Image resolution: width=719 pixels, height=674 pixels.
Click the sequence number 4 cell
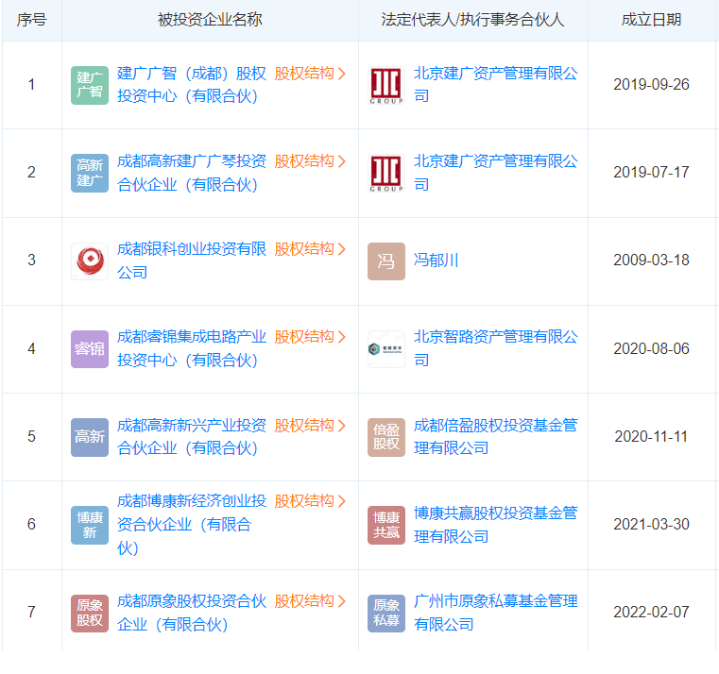pyautogui.click(x=31, y=348)
